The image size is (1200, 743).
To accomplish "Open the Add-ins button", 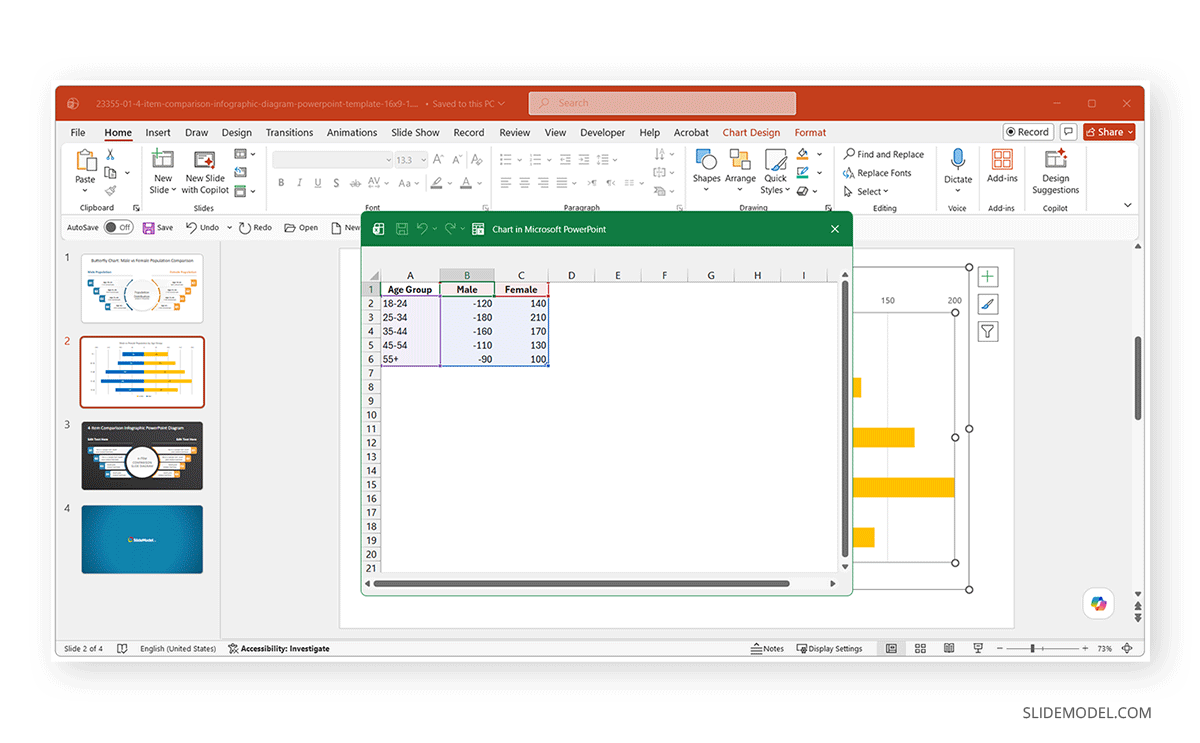I will point(1002,166).
